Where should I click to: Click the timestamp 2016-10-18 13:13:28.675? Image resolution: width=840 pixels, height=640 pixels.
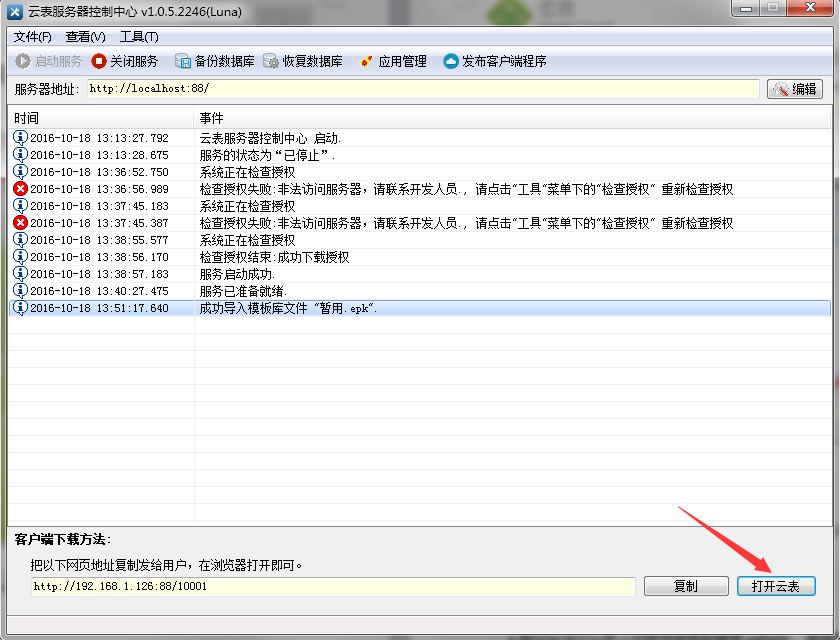[99, 155]
